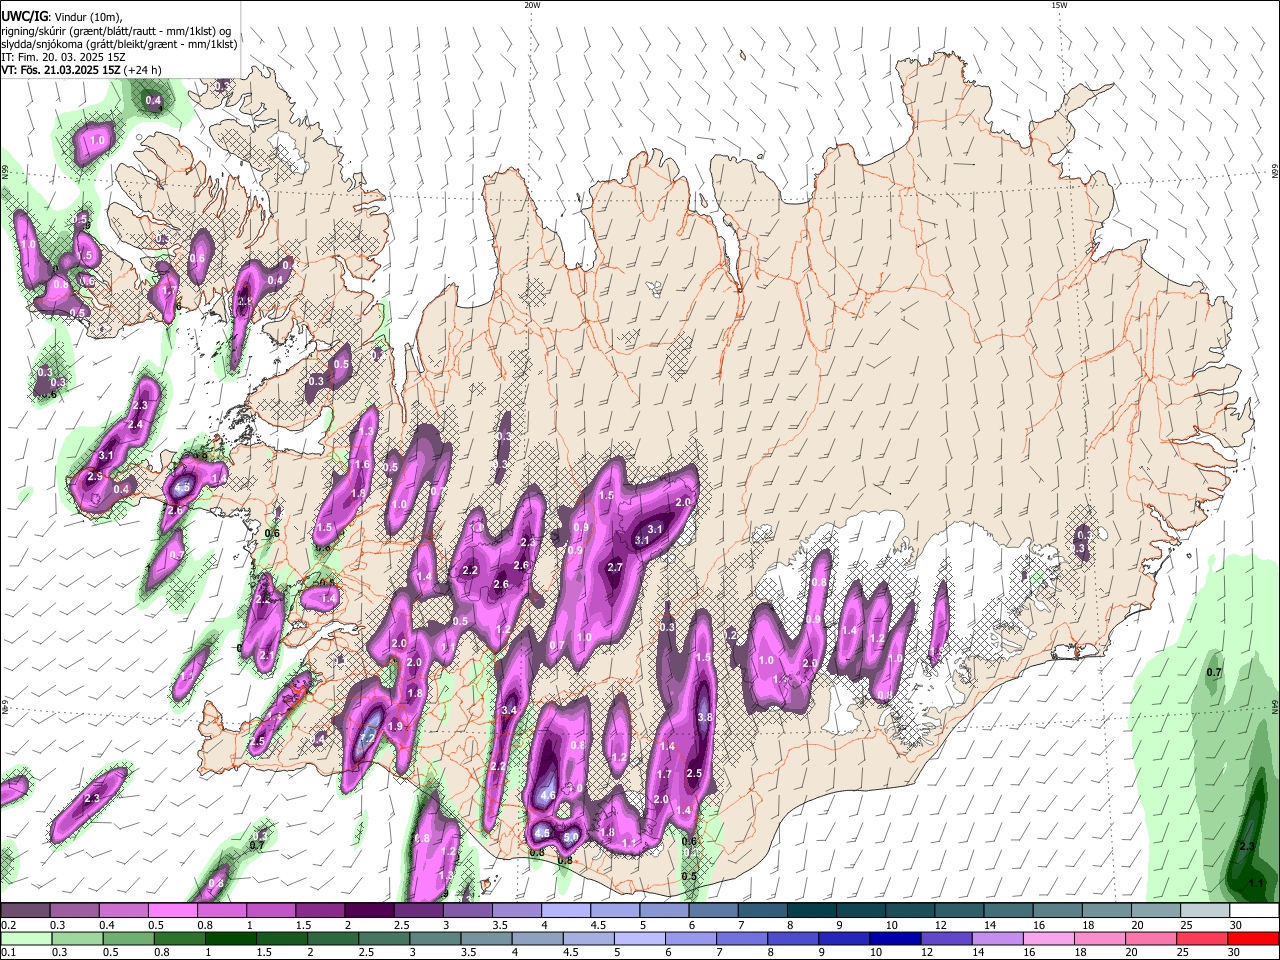Click the VT: Fös. 21.03.2025 15Z validity line
The image size is (1280, 960).
pos(81,70)
